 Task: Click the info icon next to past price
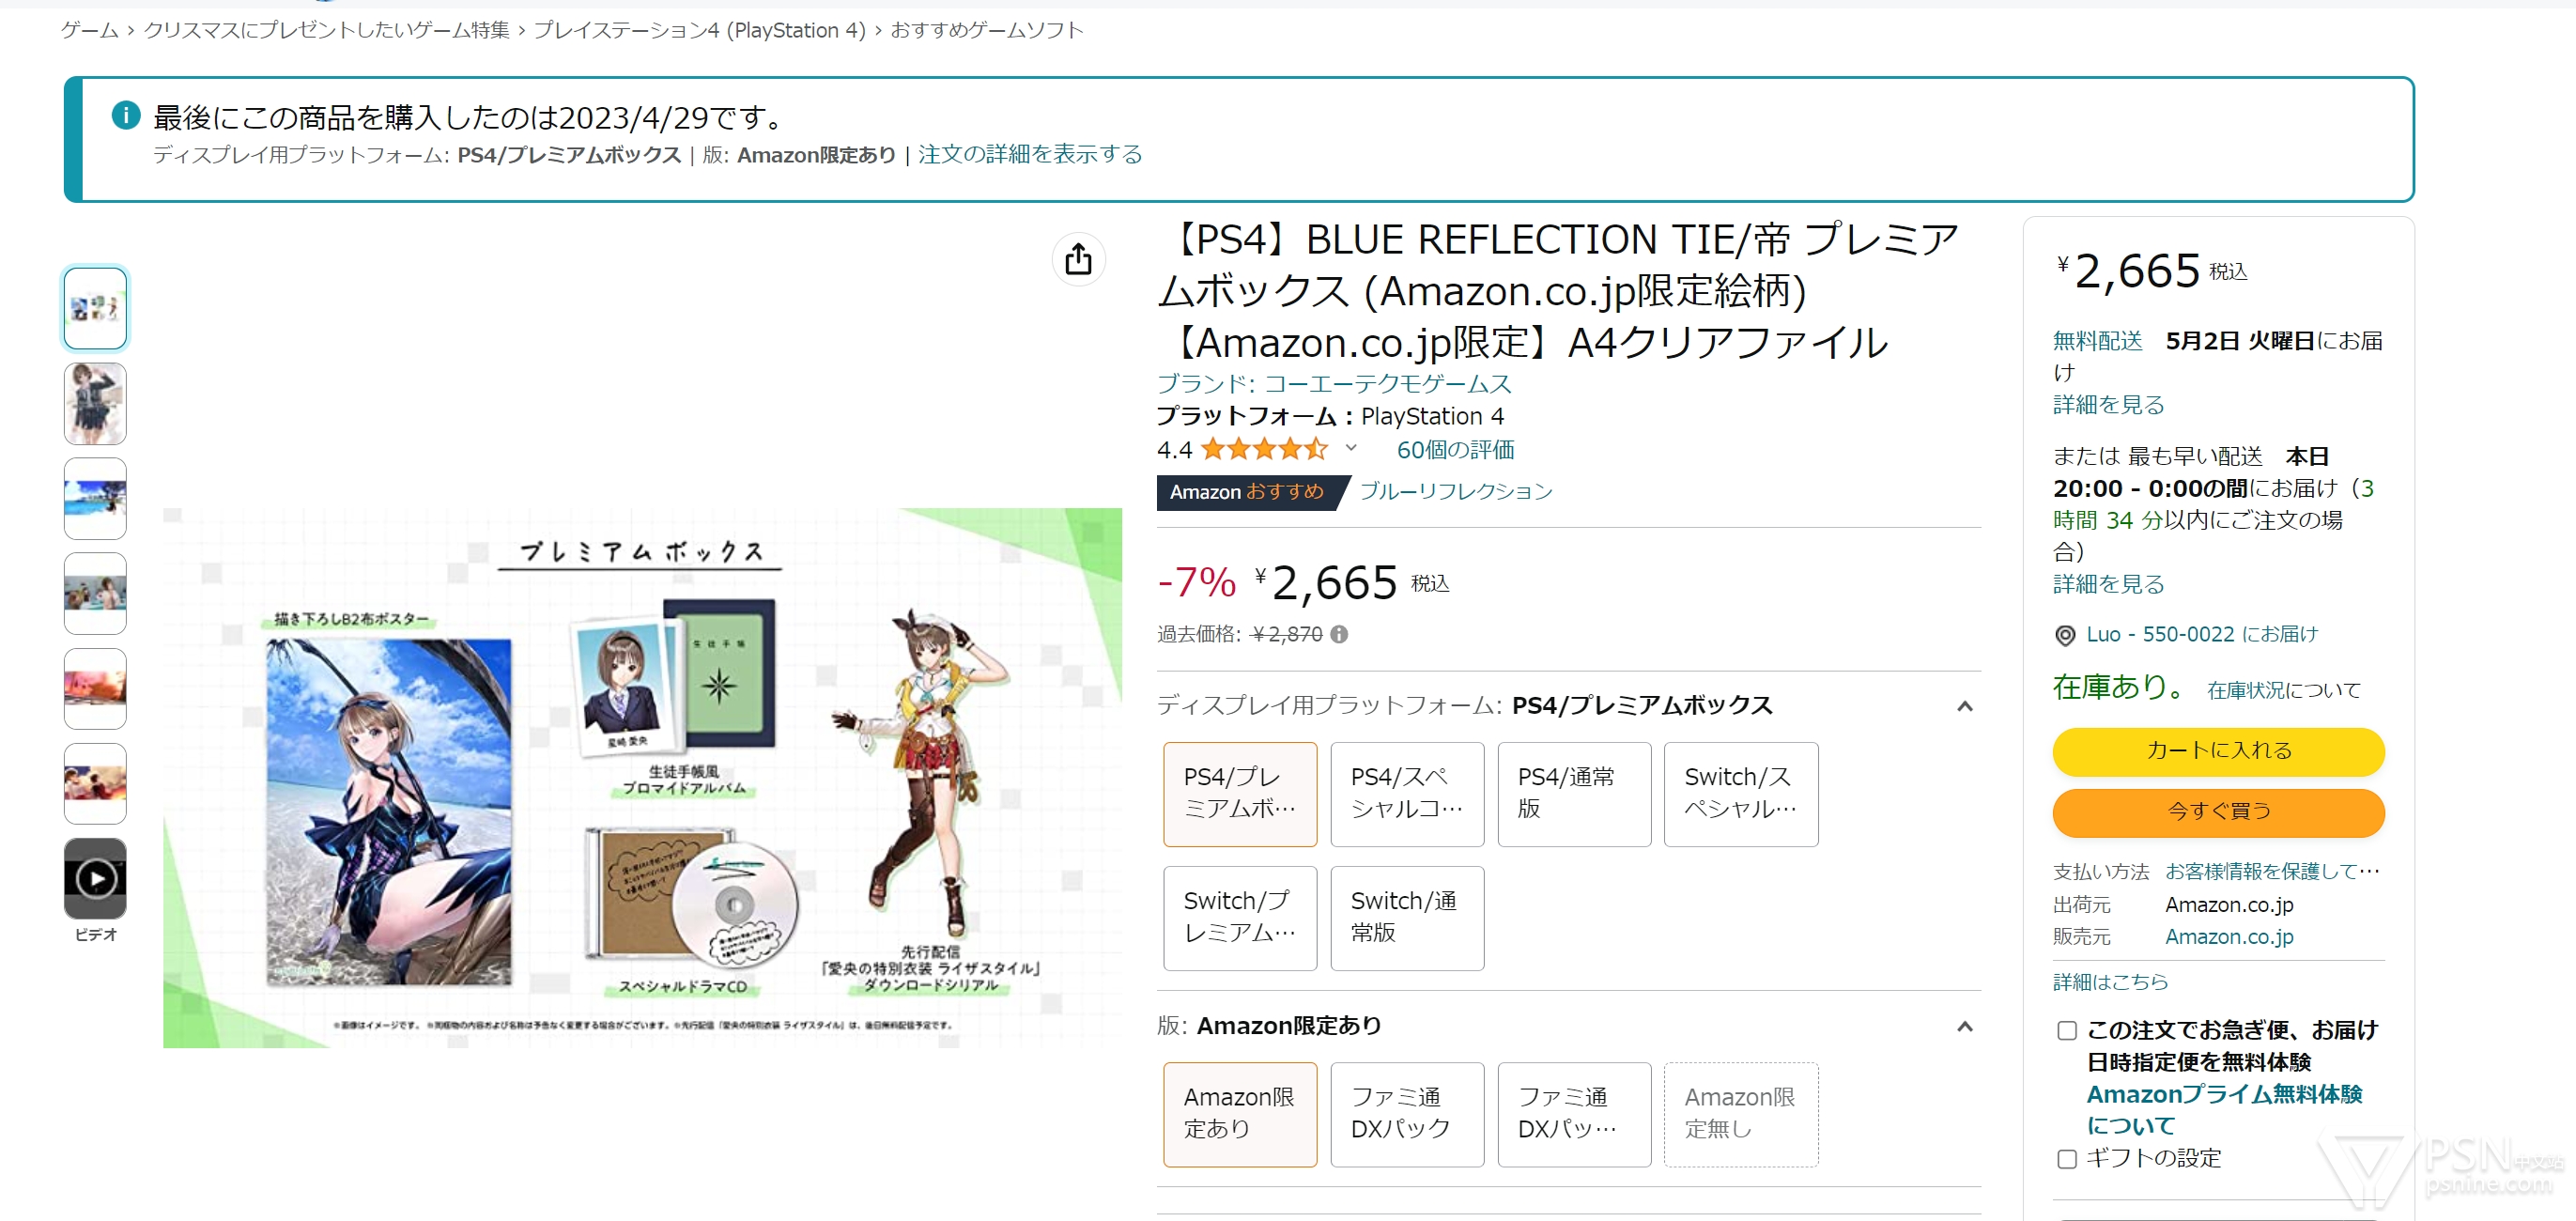coord(1339,634)
